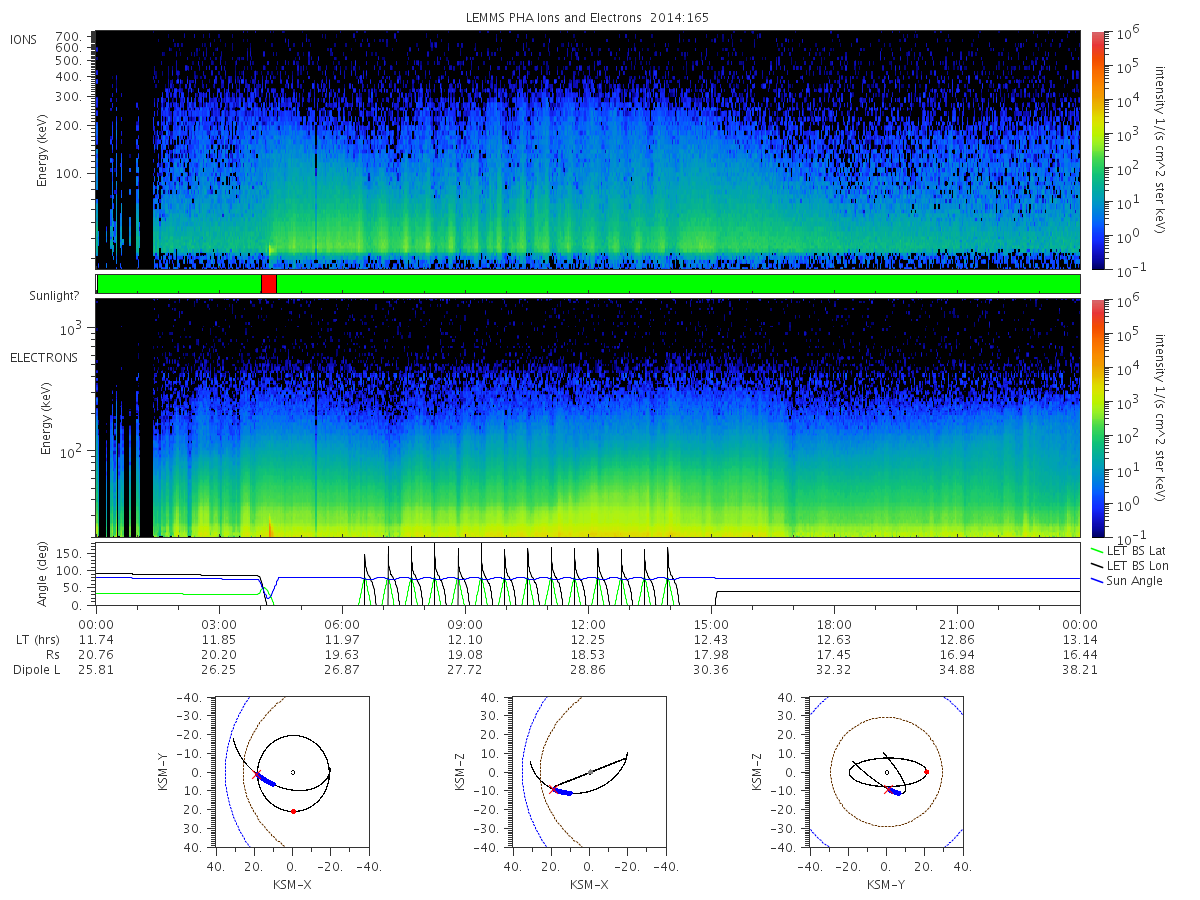Click the green LET BS Lat legend line
This screenshot has height=900, width=1200.
pyautogui.click(x=1097, y=551)
